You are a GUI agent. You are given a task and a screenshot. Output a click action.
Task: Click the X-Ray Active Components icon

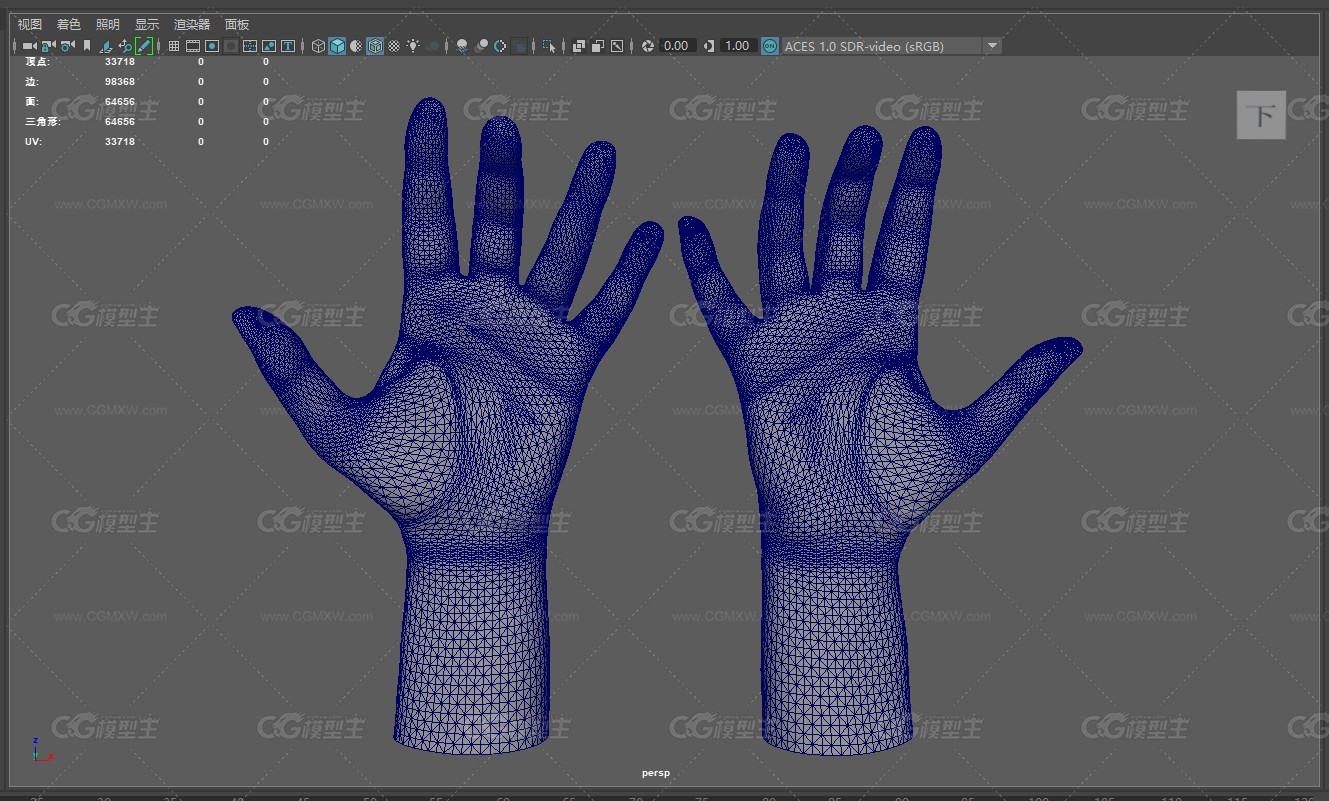(597, 46)
